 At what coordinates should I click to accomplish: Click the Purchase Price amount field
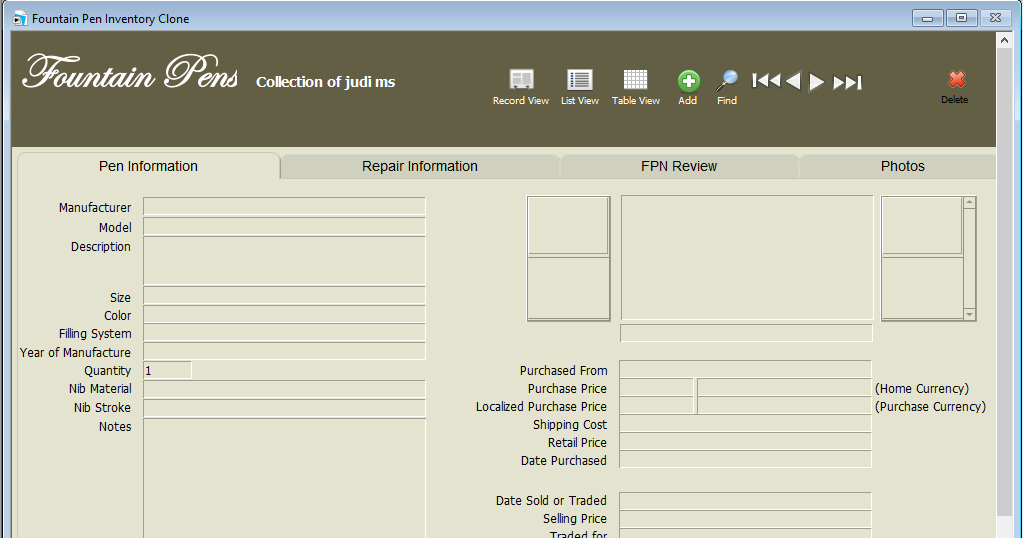tap(656, 387)
